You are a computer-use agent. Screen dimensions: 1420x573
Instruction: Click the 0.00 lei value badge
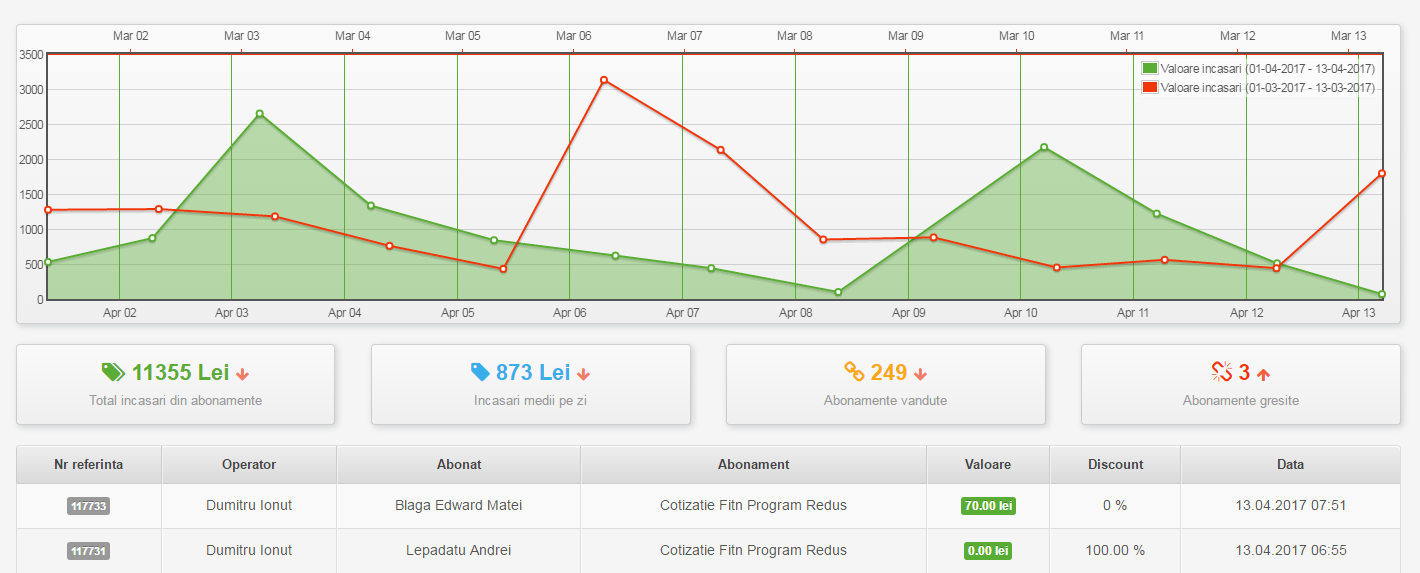[x=988, y=550]
